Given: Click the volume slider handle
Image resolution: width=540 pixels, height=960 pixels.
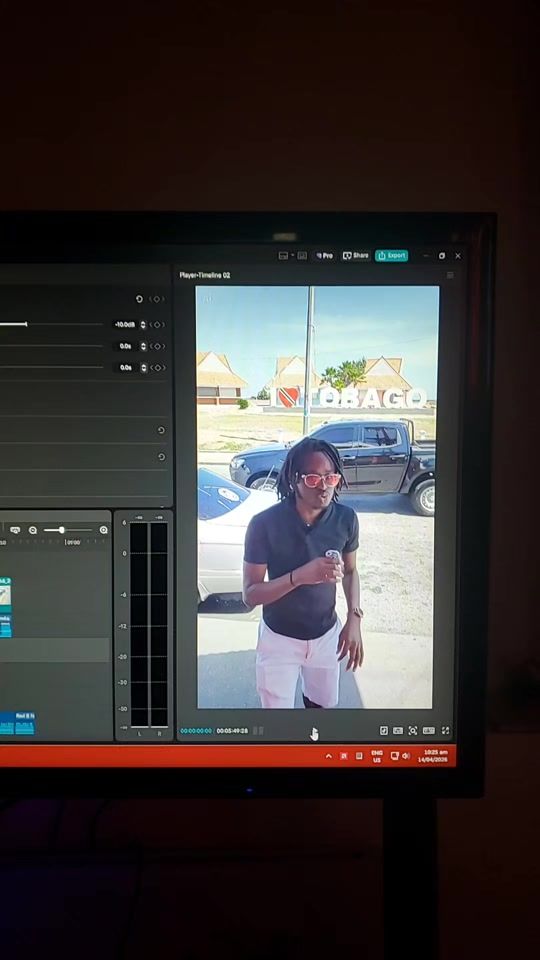Looking at the screenshot, I should click(x=26, y=324).
